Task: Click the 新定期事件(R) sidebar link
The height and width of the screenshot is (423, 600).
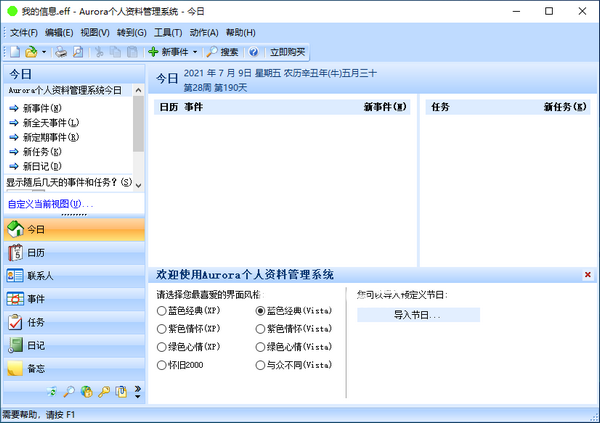Action: click(x=51, y=137)
